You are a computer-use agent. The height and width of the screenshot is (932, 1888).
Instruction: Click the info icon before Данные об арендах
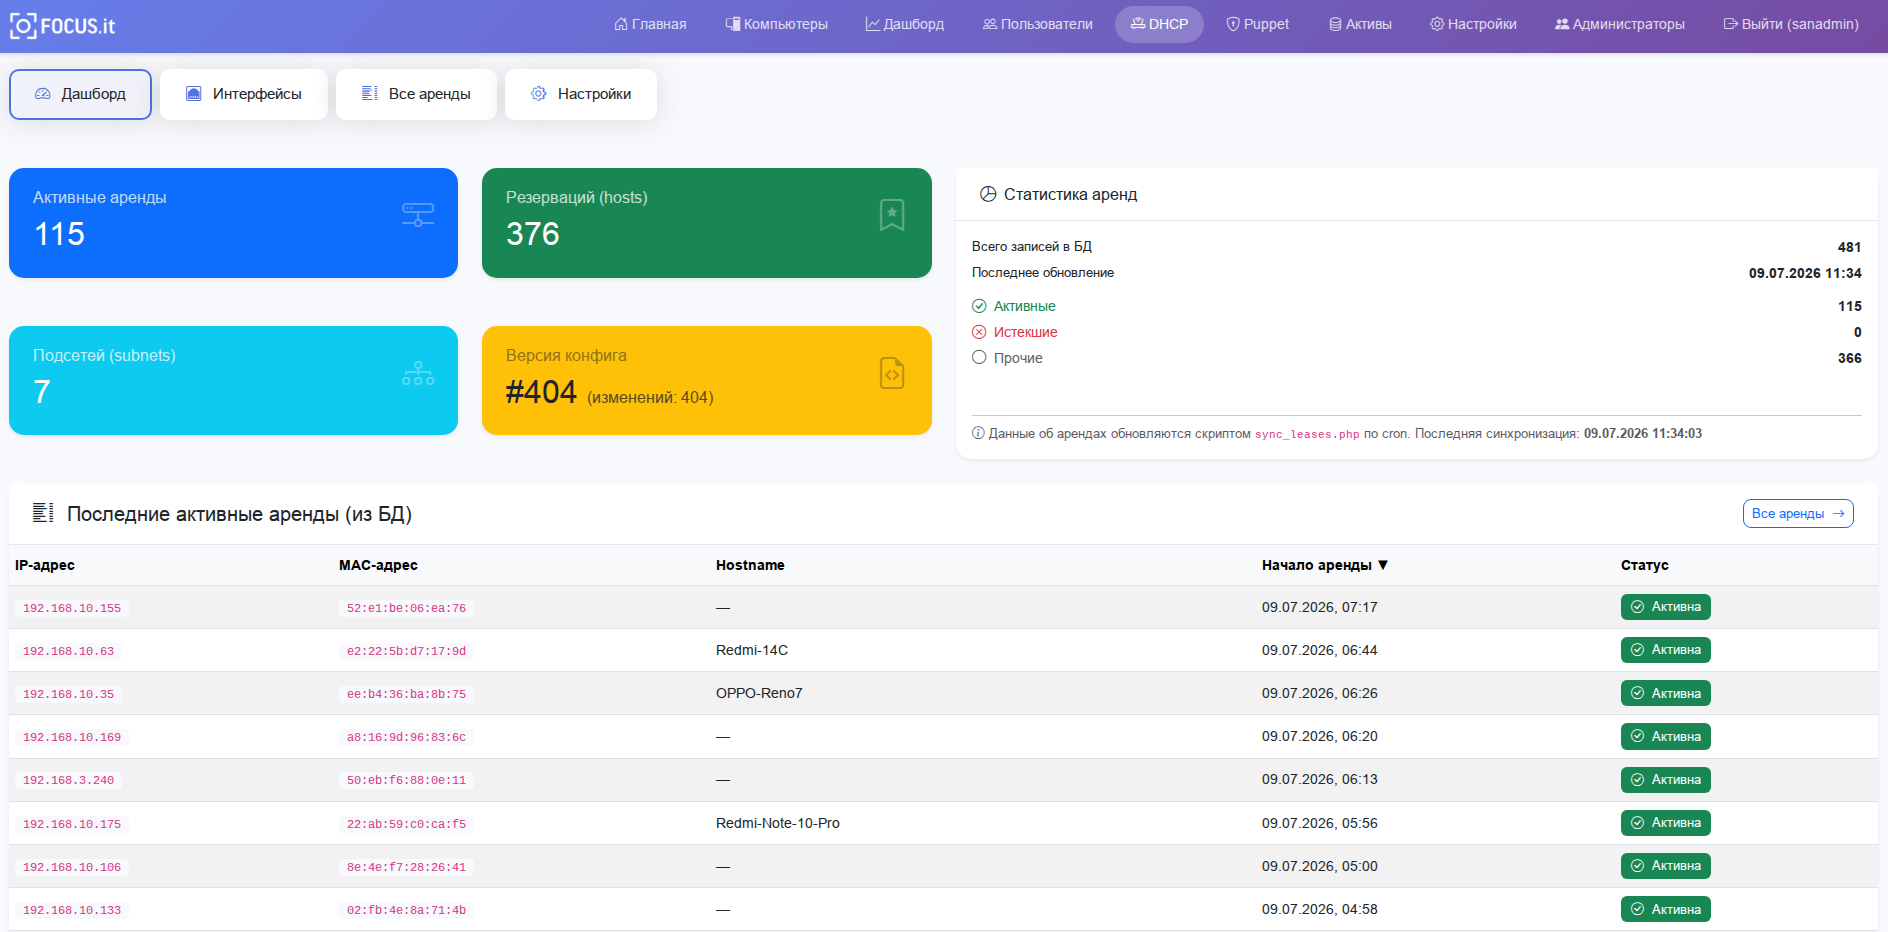tap(978, 434)
